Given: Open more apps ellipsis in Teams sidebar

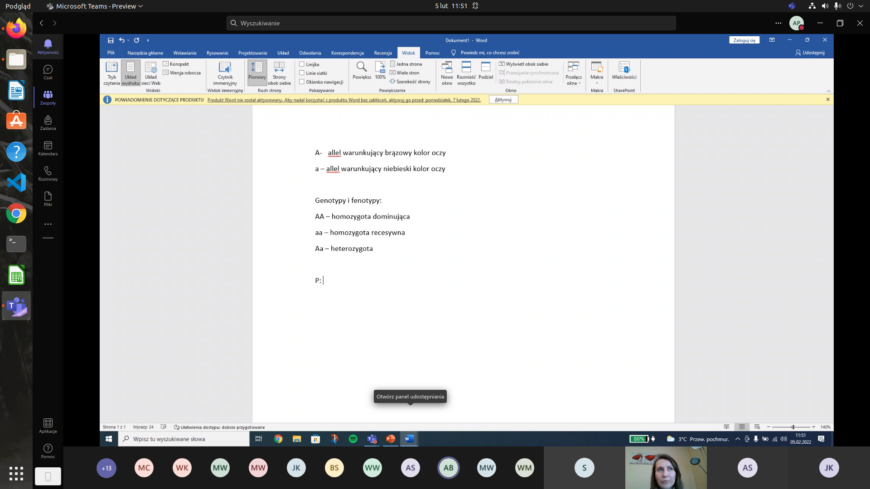Looking at the screenshot, I should tap(48, 224).
